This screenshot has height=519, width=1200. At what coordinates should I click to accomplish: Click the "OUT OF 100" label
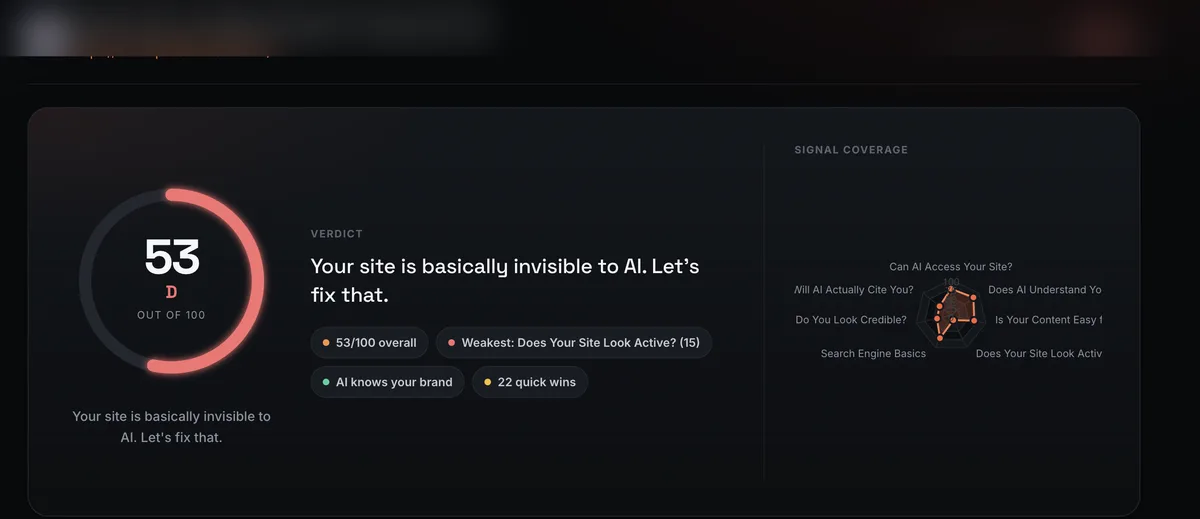click(x=172, y=315)
